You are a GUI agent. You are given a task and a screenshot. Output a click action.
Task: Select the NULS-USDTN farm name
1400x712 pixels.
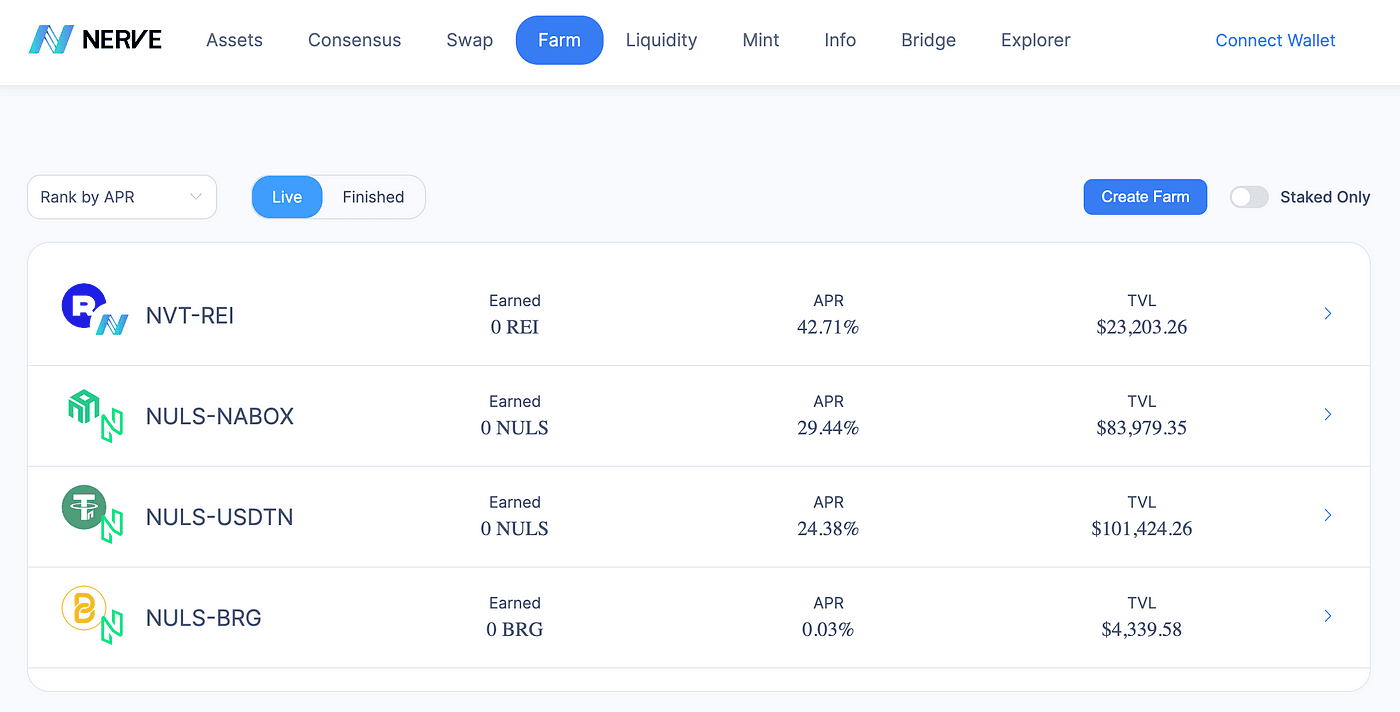[x=219, y=517]
